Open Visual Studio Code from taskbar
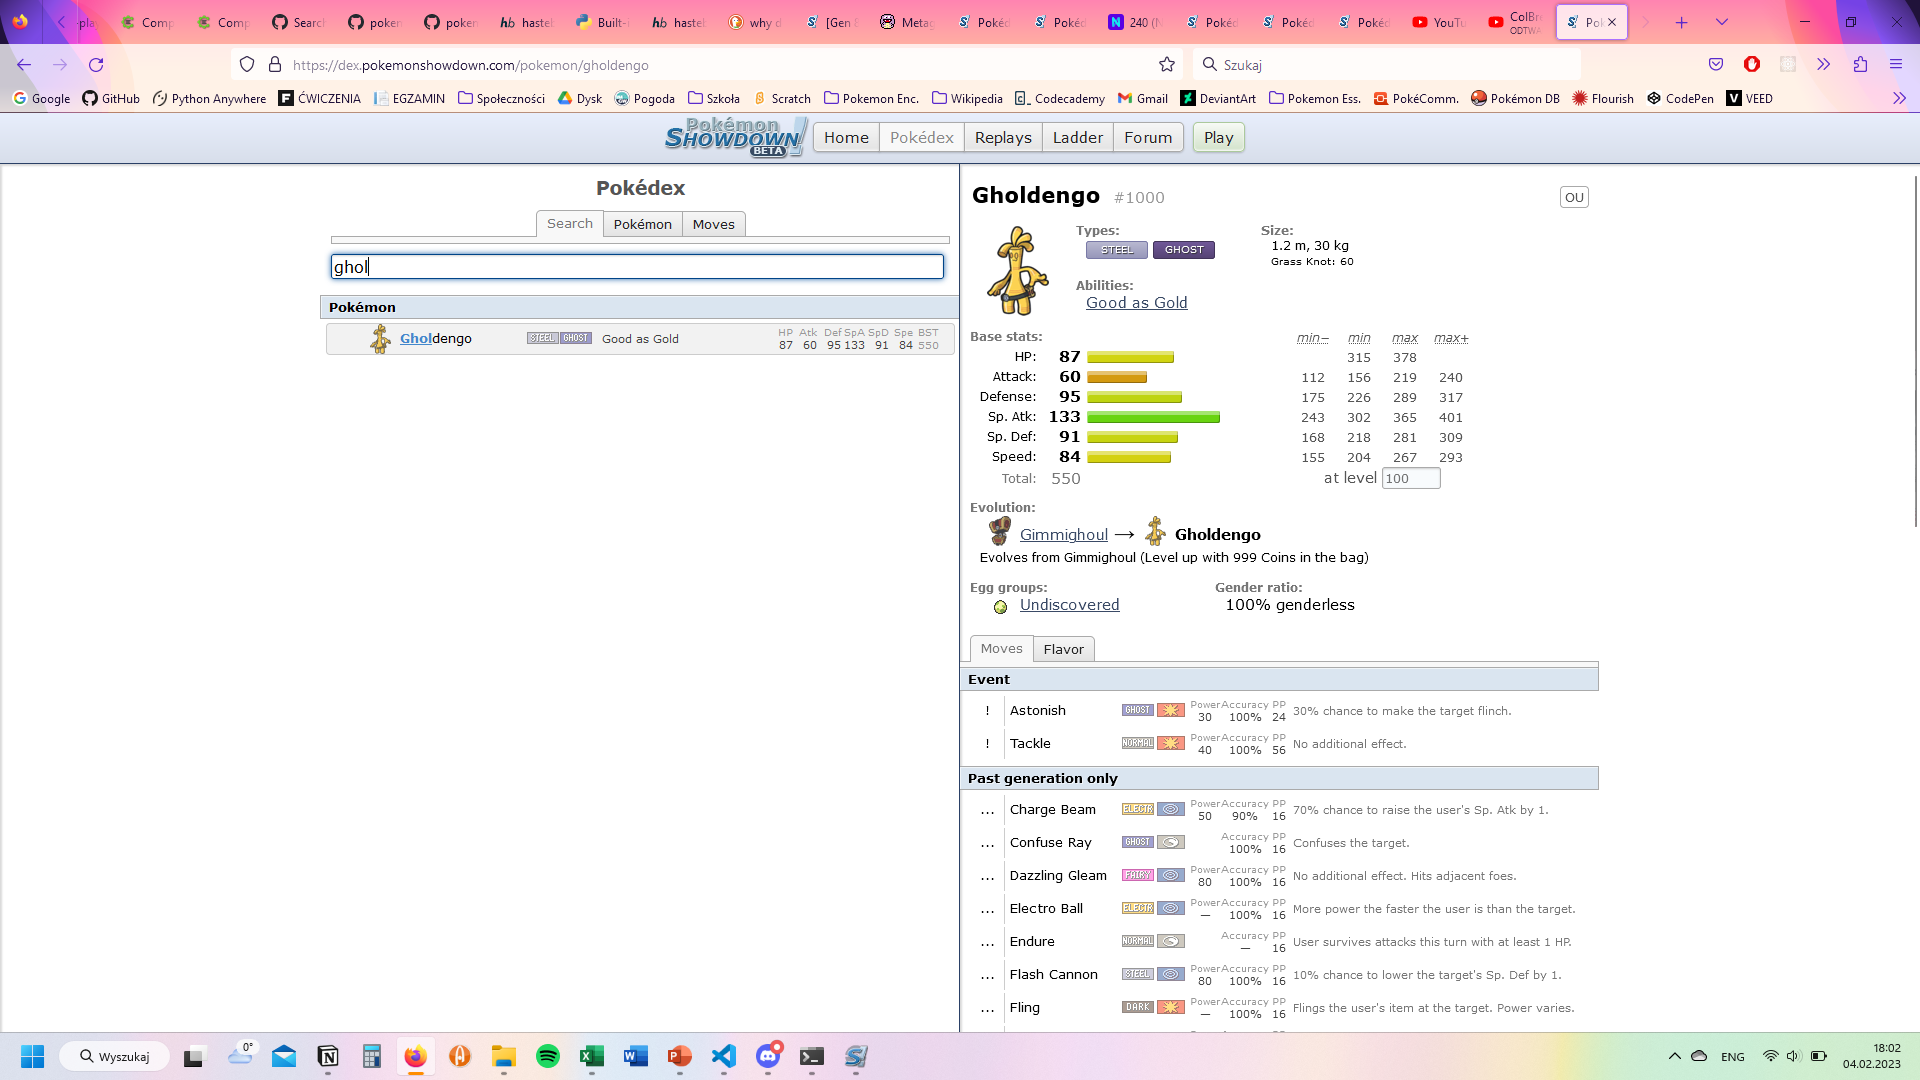 723,1056
